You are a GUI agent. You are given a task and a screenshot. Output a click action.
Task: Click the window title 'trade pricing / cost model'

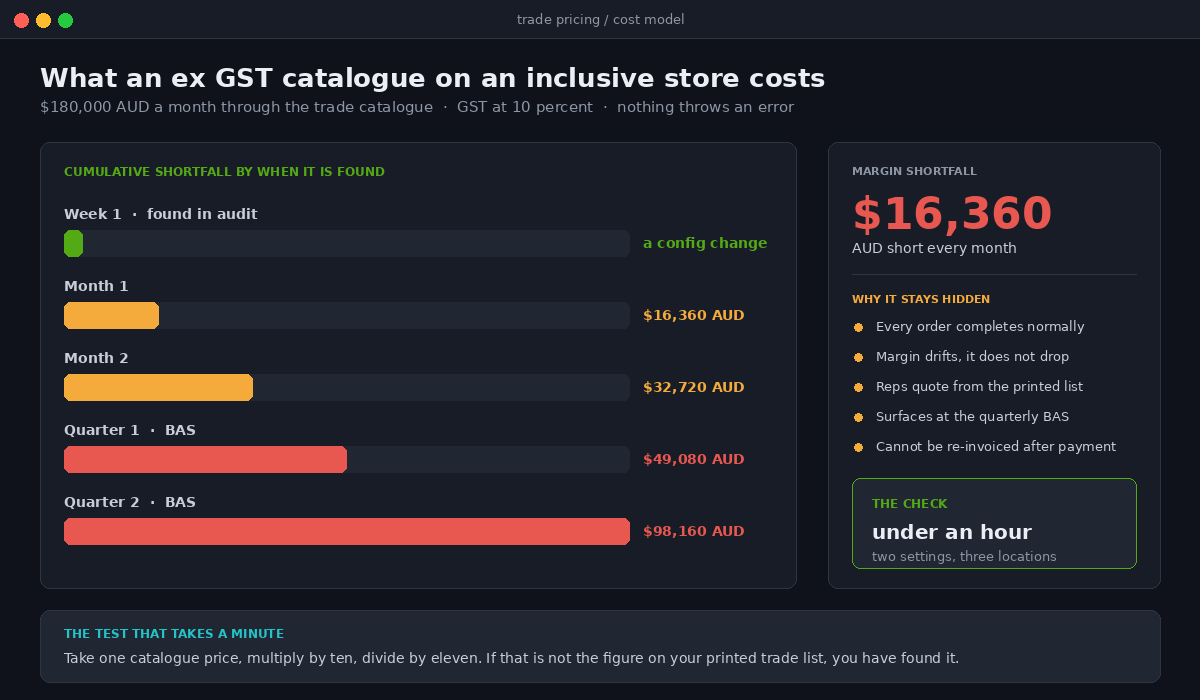600,20
